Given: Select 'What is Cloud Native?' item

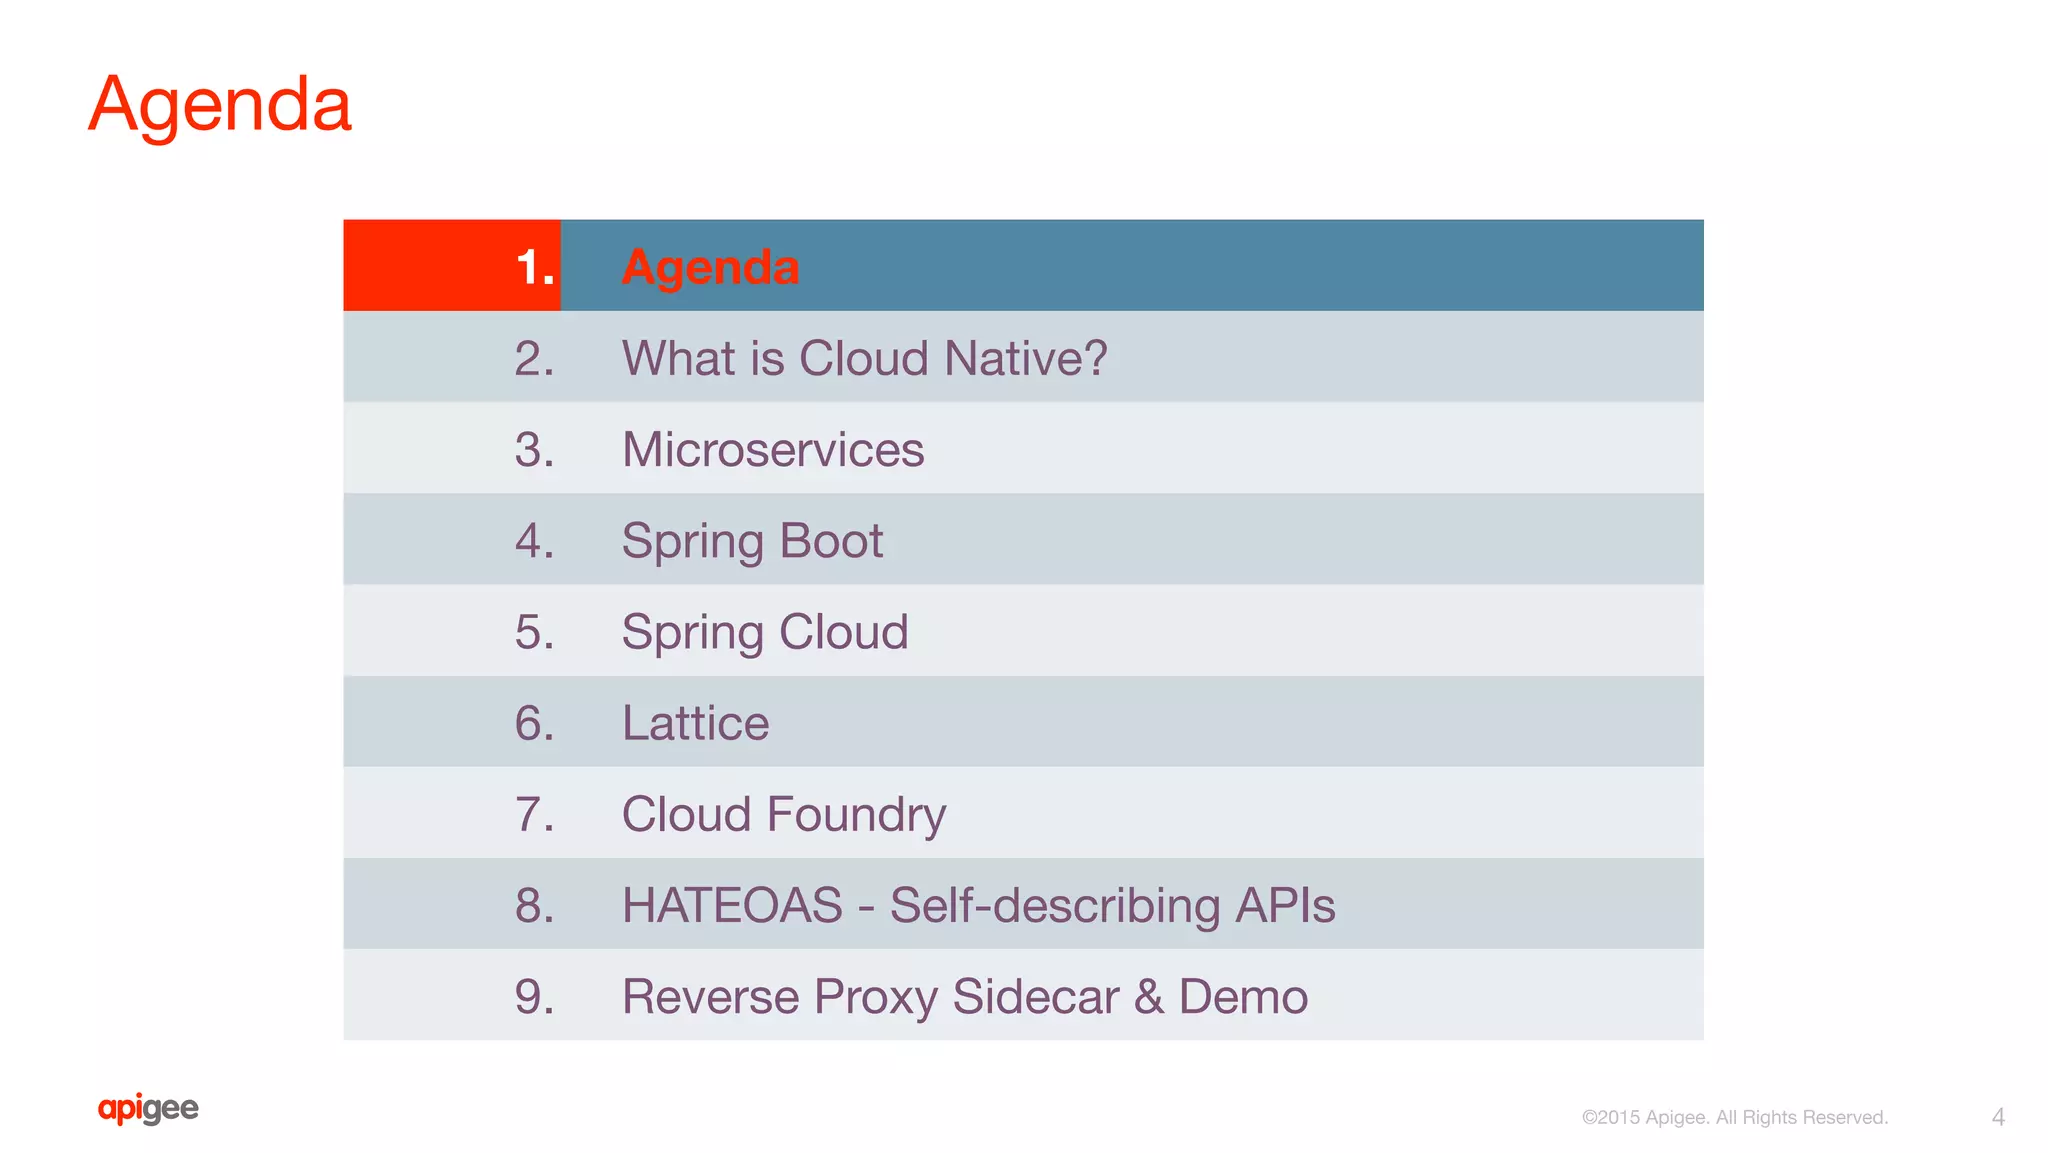Looking at the screenshot, I should pos(864,358).
